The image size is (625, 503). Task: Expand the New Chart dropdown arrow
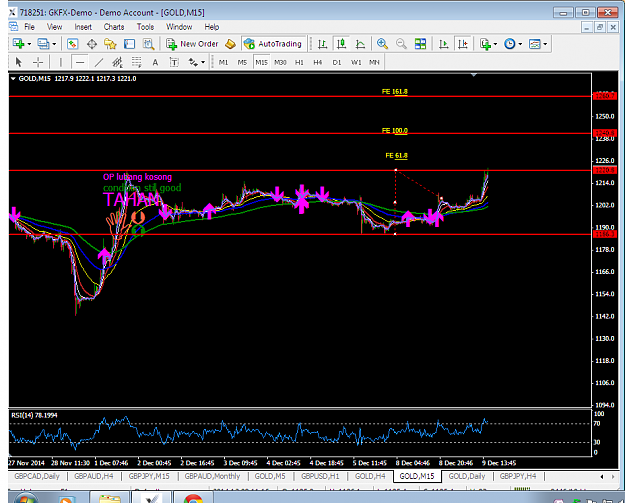pos(29,44)
